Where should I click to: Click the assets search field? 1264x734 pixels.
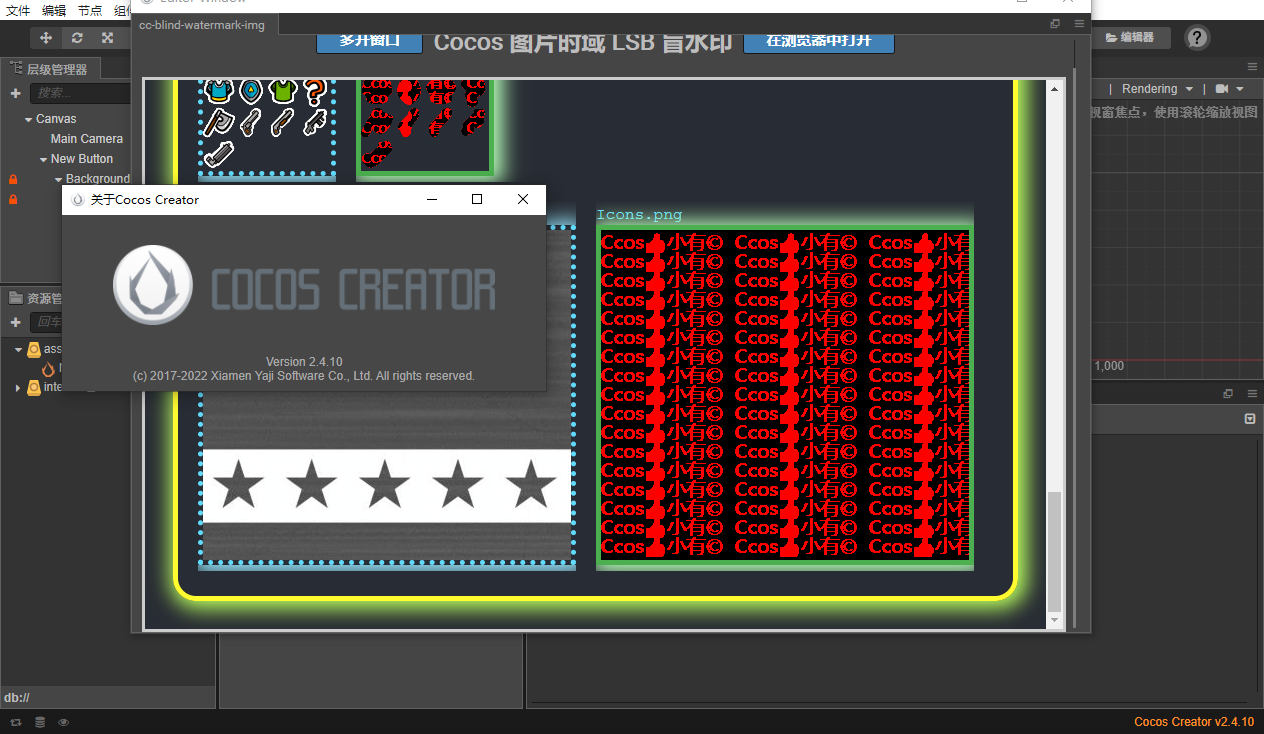pyautogui.click(x=47, y=322)
